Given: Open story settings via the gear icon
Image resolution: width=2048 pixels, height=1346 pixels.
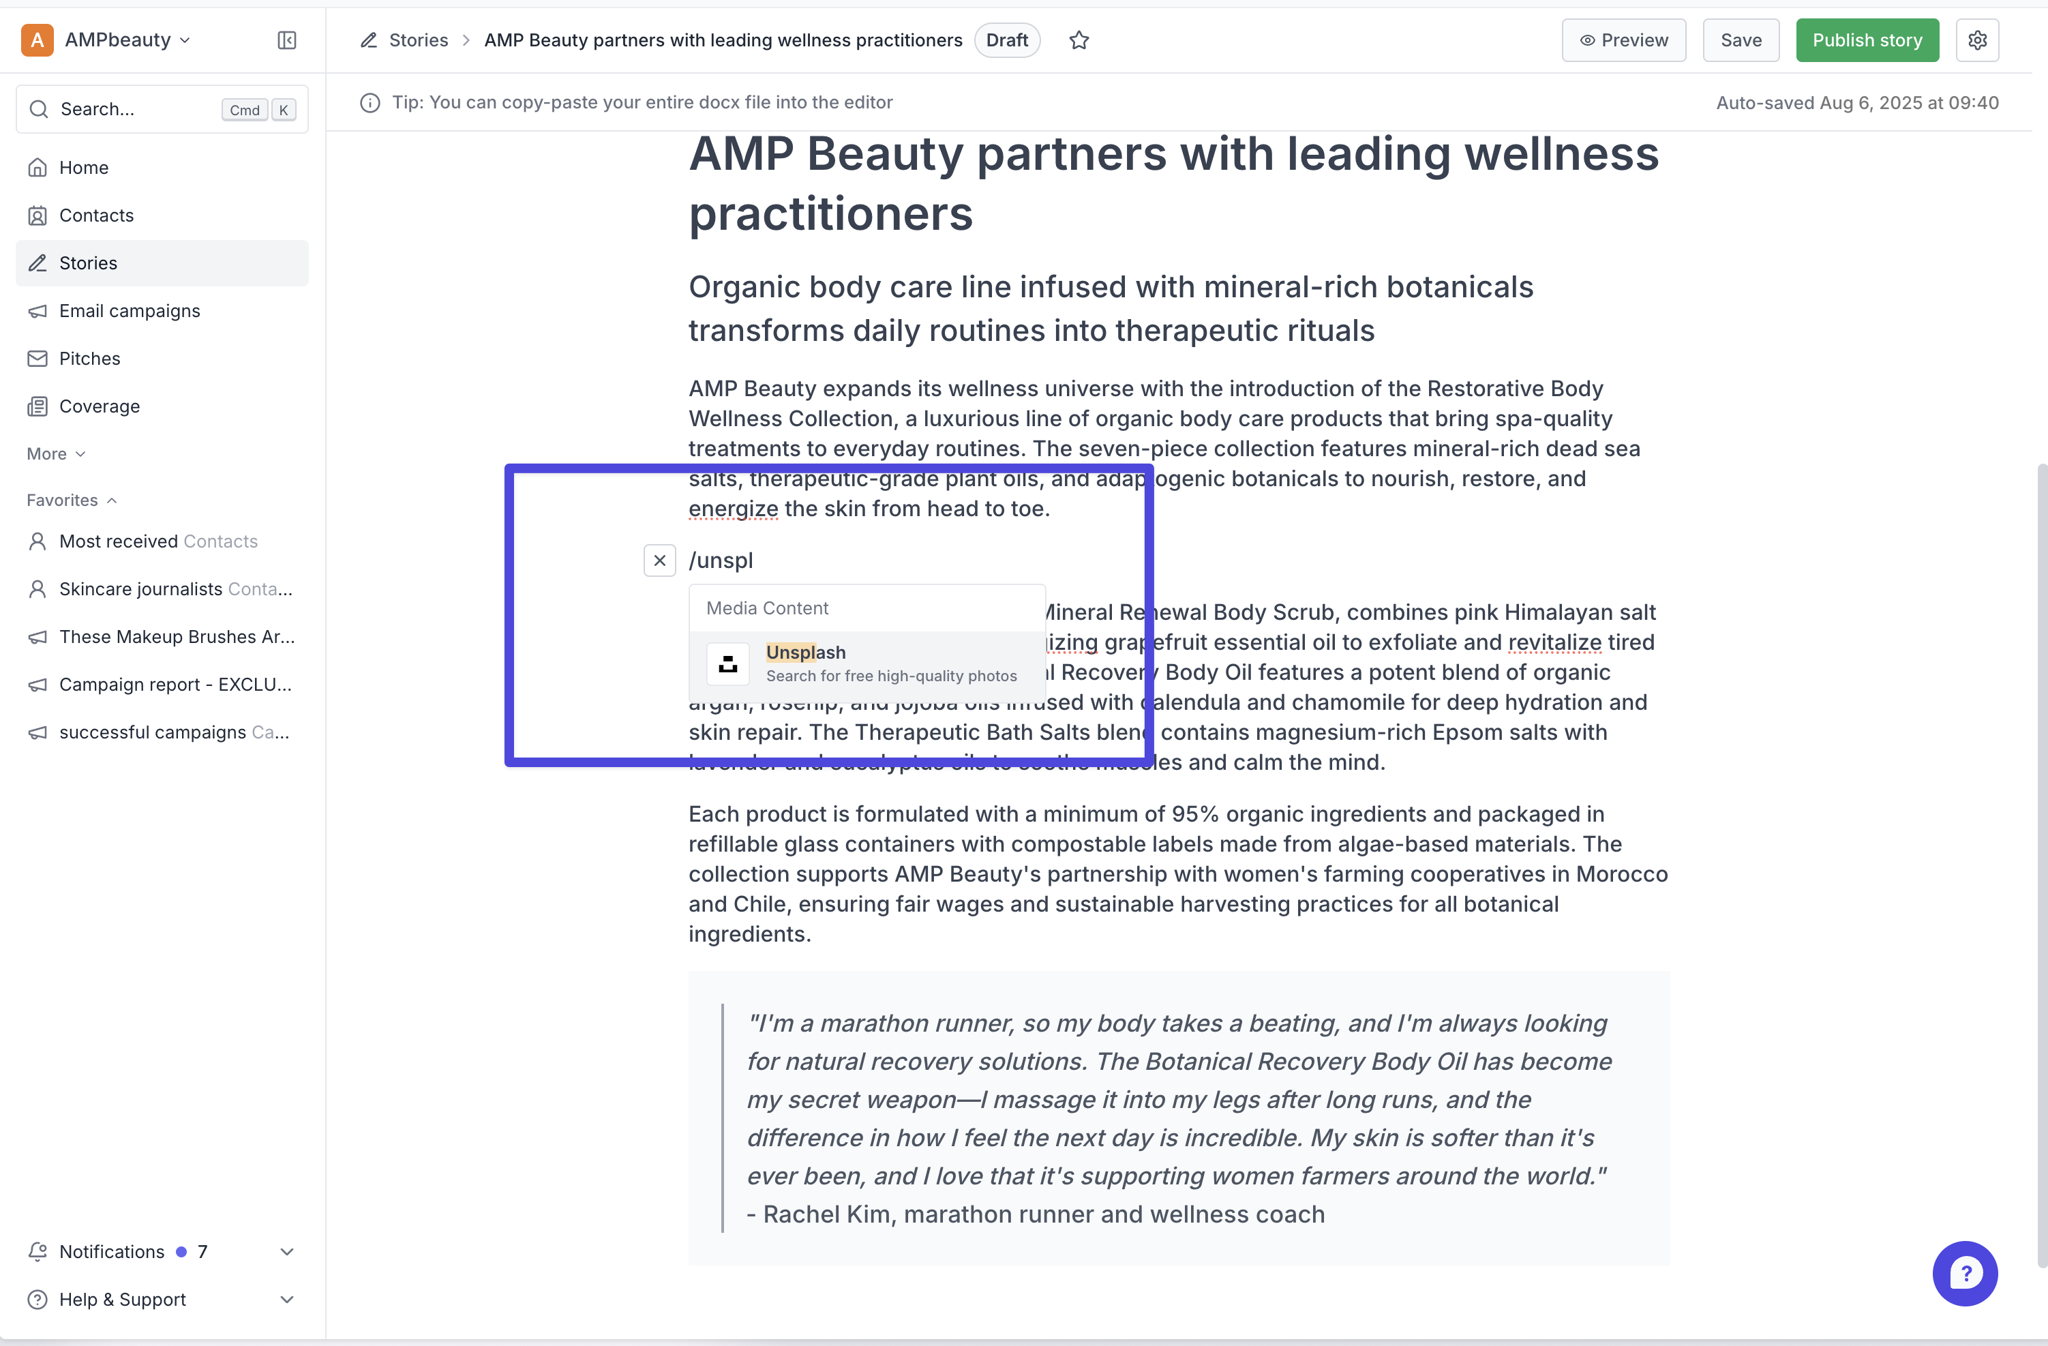Looking at the screenshot, I should (x=1977, y=40).
